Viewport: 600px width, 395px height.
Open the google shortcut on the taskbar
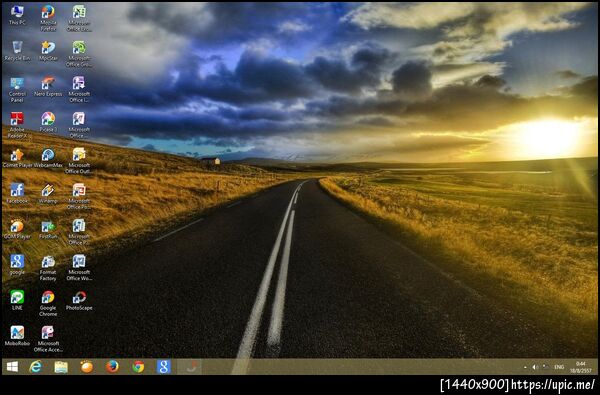[x=163, y=367]
